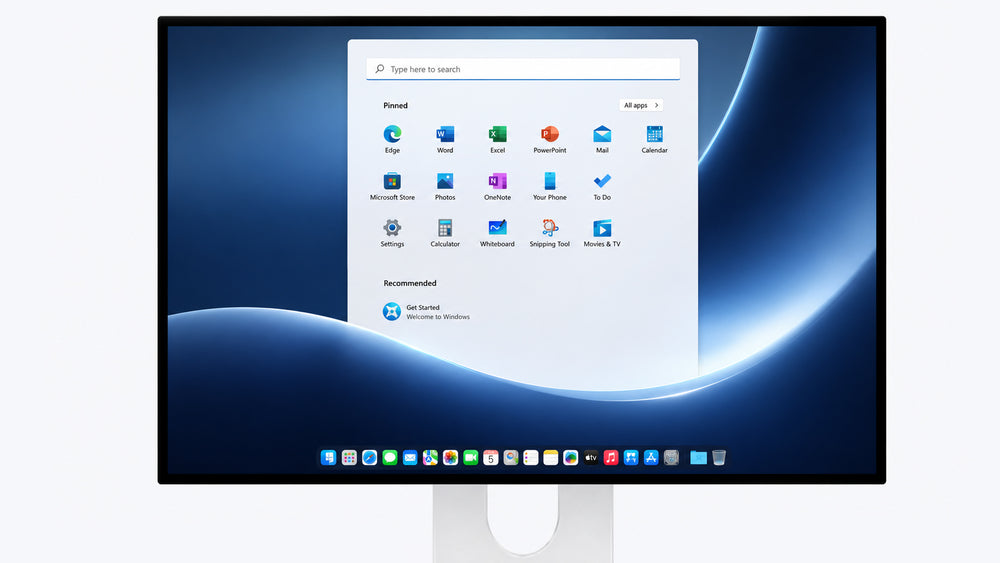1000x563 pixels.
Task: Launch the Your Phone app
Action: click(x=550, y=181)
